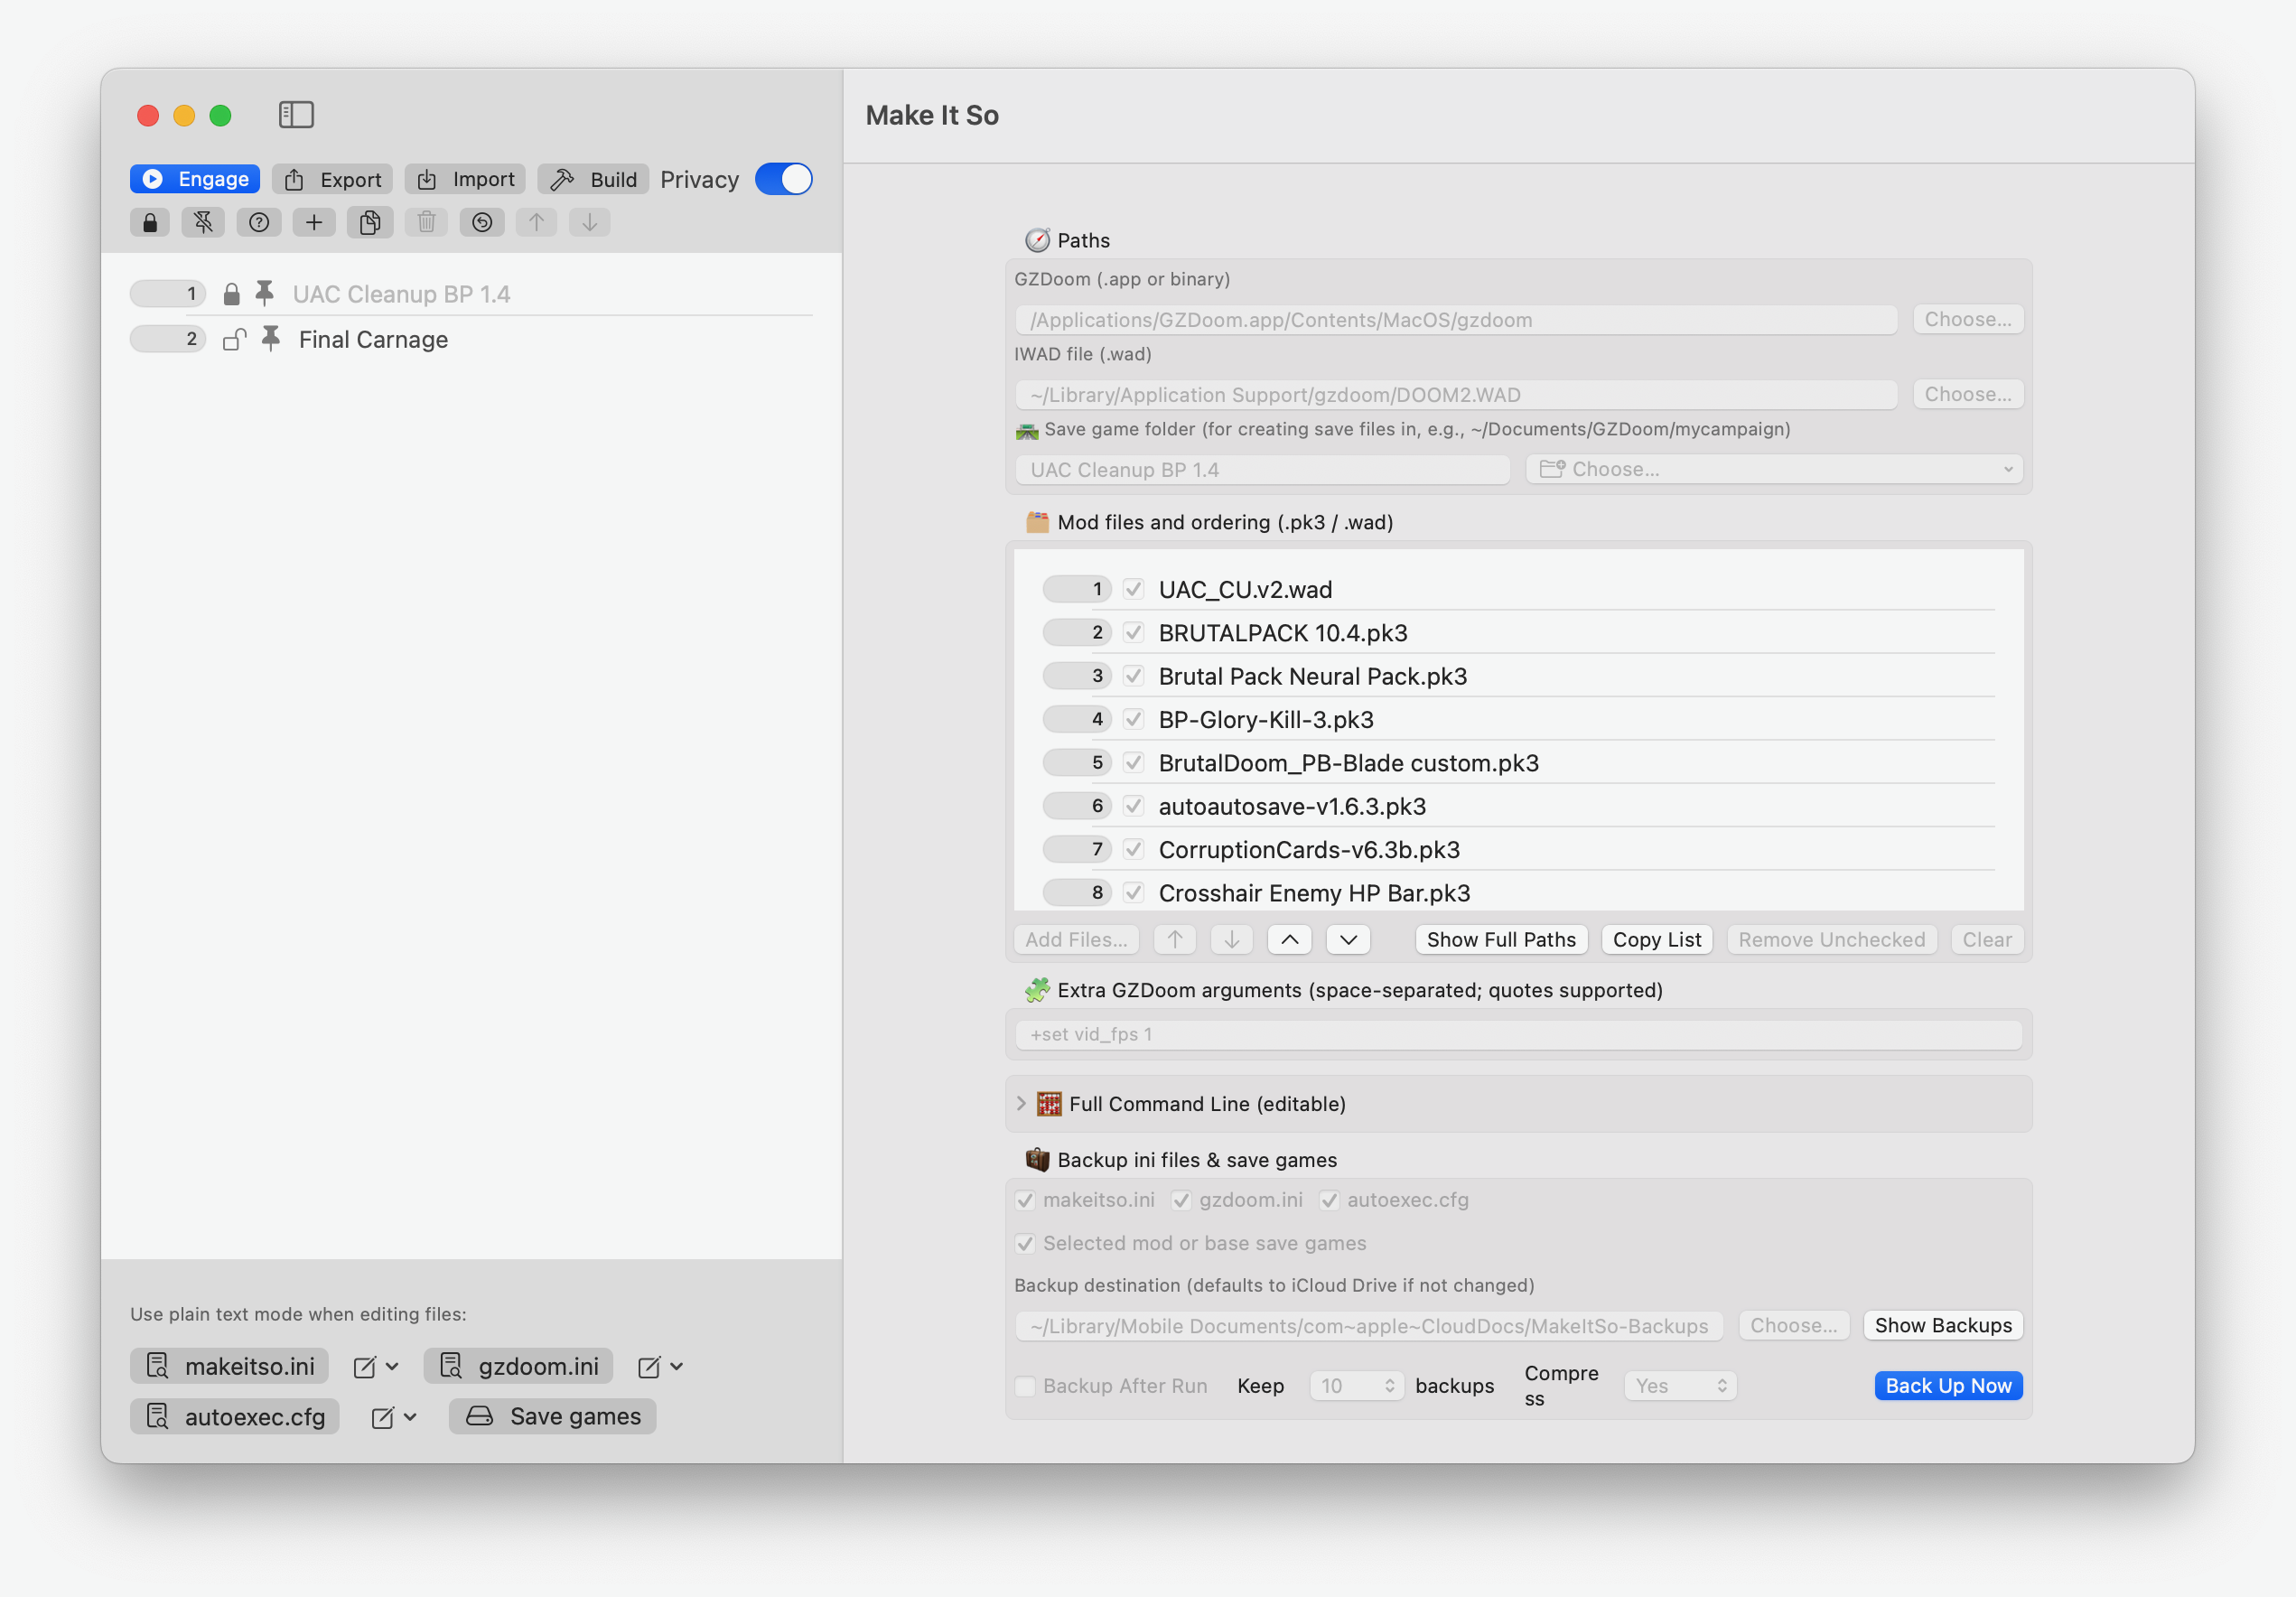Click Show Backups button
This screenshot has height=1597, width=2296.
1943,1326
